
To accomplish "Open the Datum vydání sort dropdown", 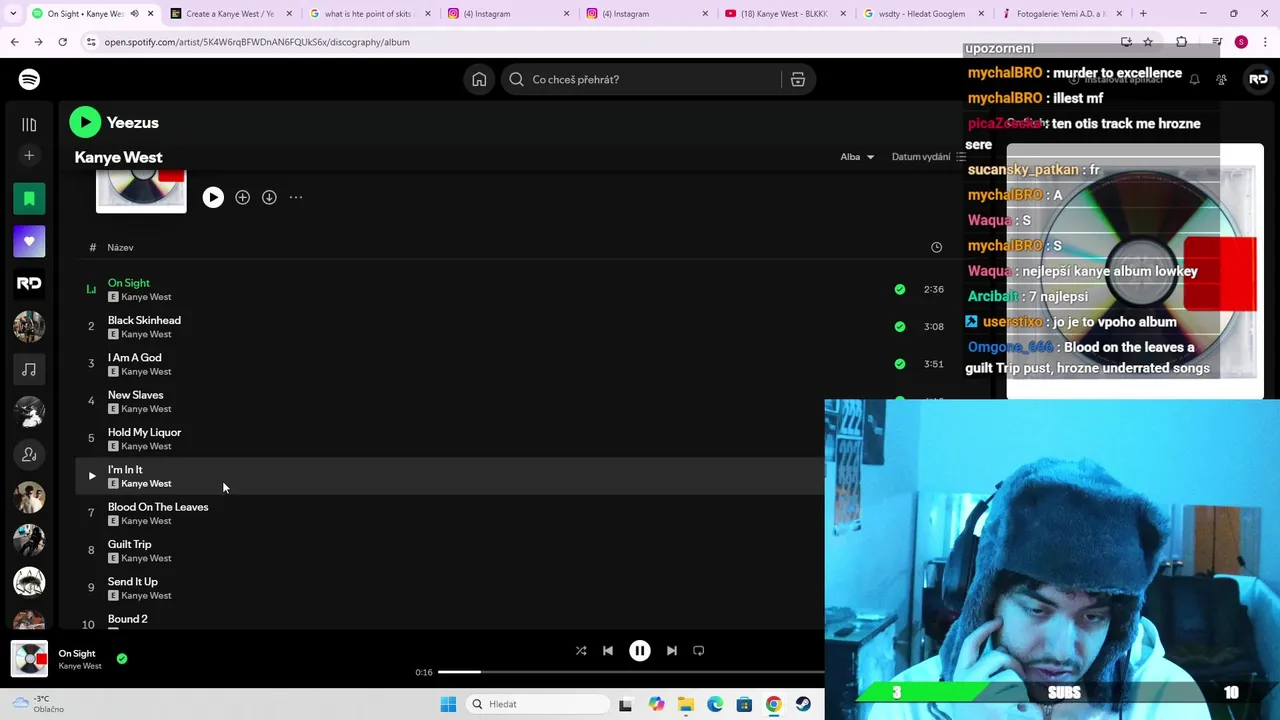I will [x=928, y=157].
